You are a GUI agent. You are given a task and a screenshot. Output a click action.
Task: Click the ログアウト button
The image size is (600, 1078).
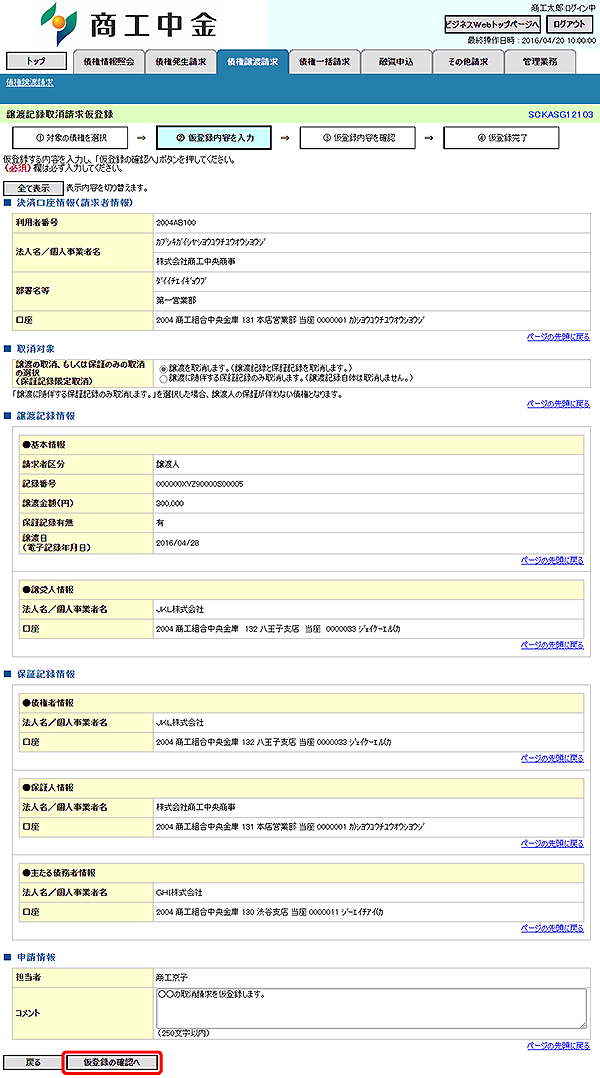(x=570, y=24)
